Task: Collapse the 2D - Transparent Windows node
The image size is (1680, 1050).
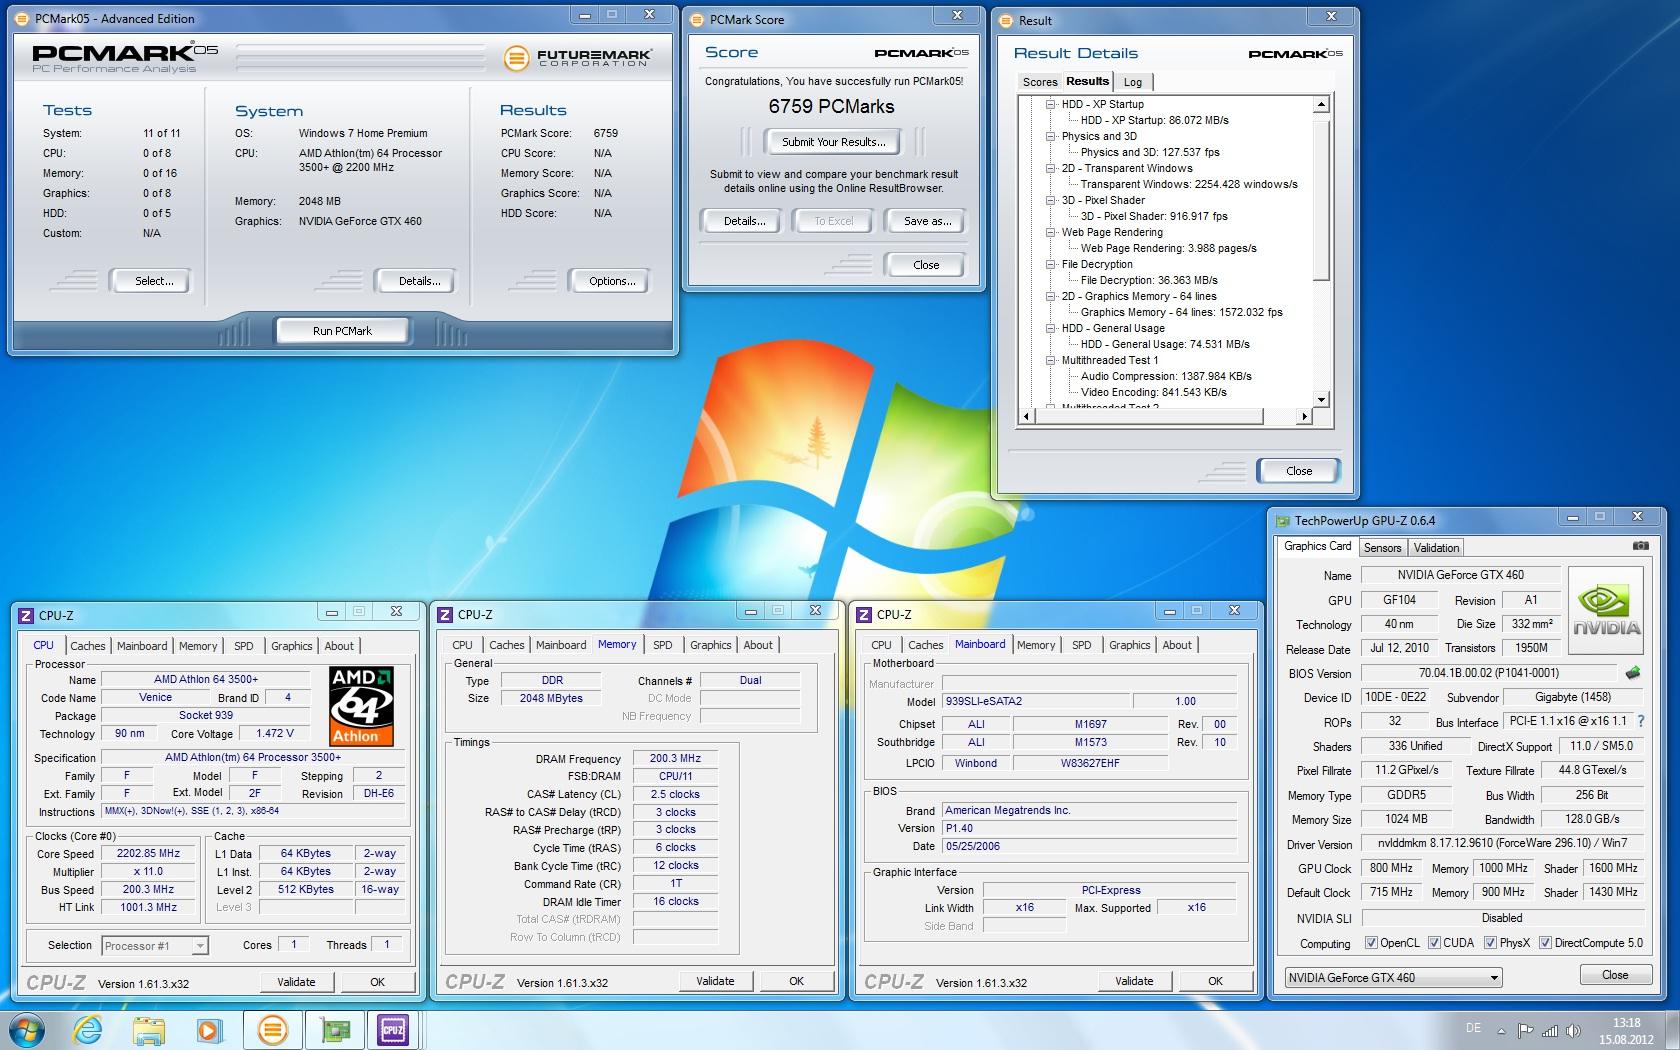Action: [1051, 168]
